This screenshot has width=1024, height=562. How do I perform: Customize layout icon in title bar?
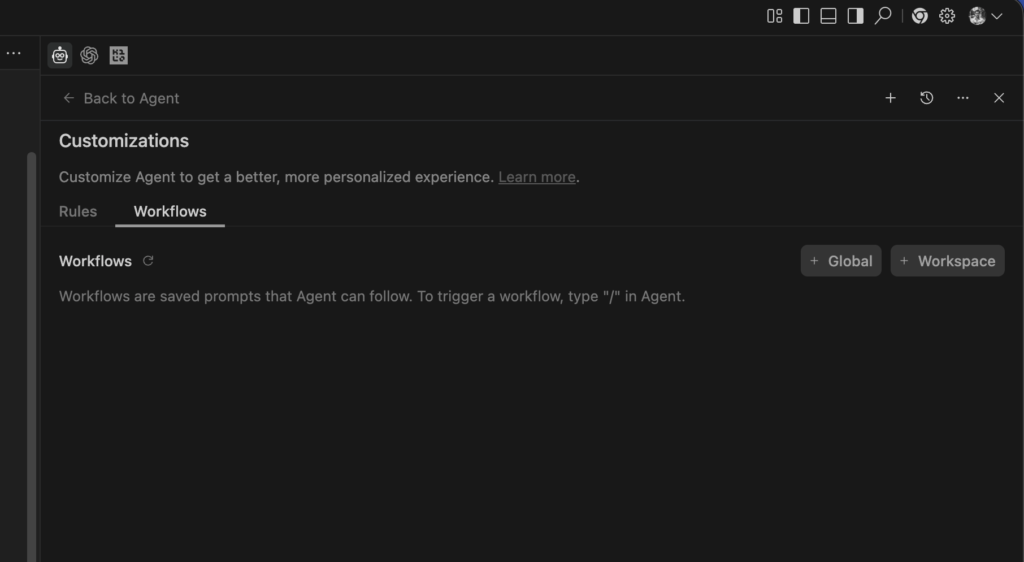775,16
